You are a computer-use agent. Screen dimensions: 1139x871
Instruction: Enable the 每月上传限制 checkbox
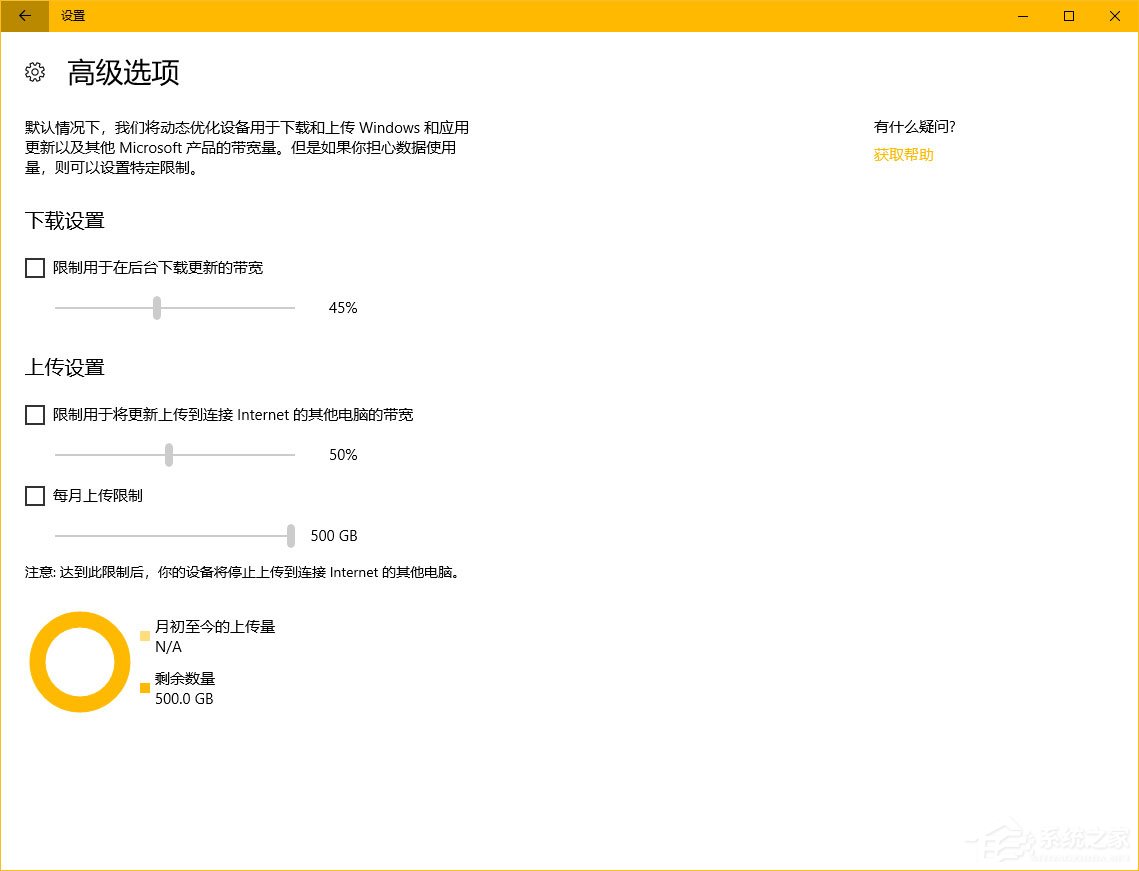pyautogui.click(x=34, y=496)
